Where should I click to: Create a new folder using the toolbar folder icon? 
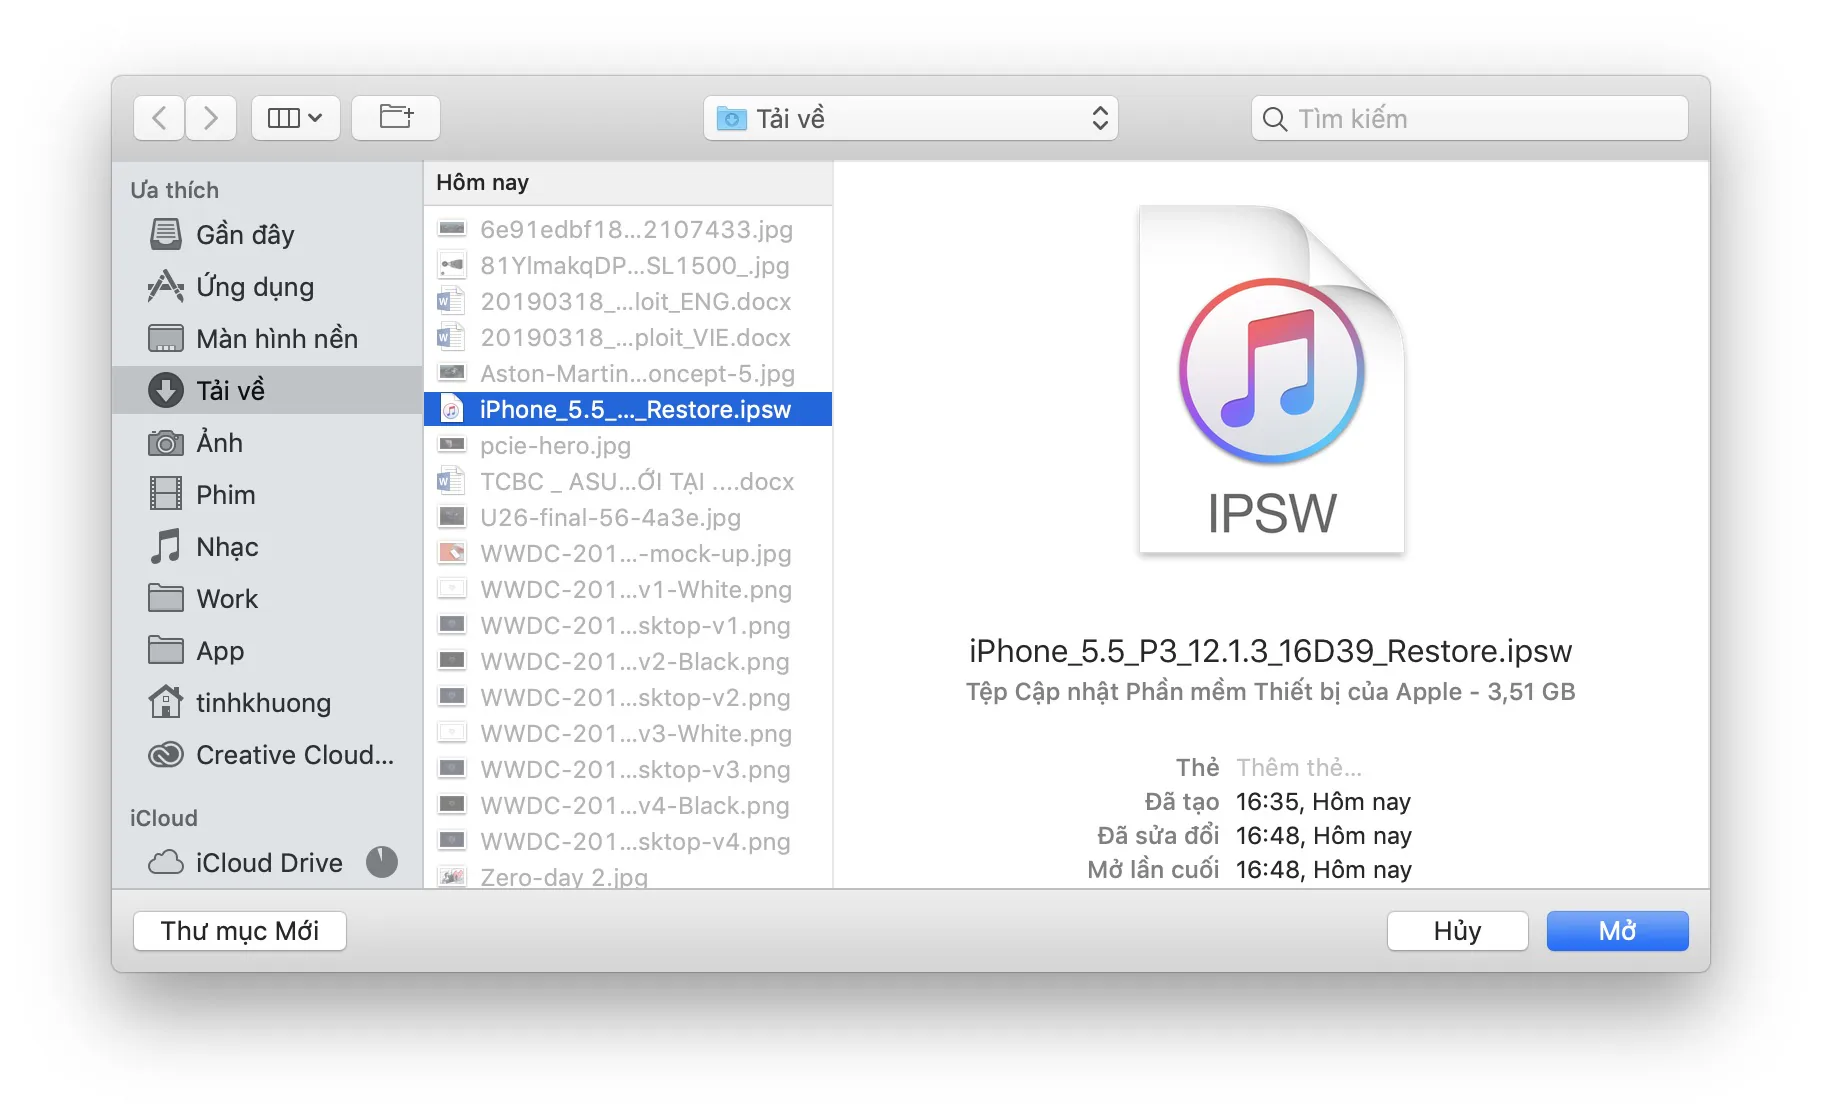396,118
